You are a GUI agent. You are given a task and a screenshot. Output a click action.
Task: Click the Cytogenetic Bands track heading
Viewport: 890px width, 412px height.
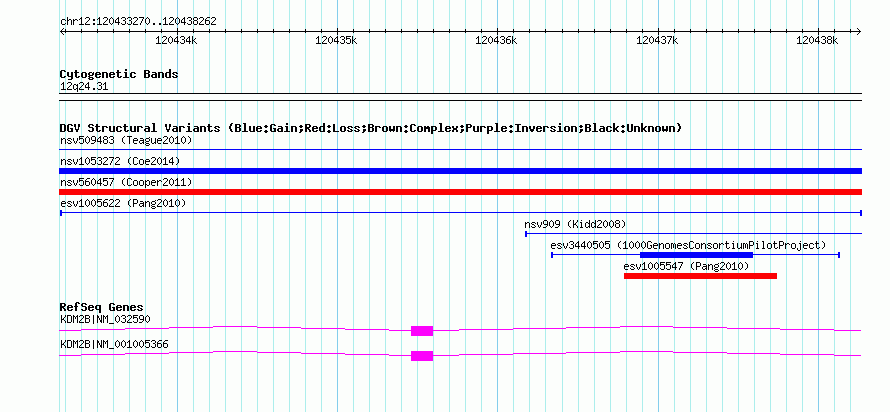point(119,74)
